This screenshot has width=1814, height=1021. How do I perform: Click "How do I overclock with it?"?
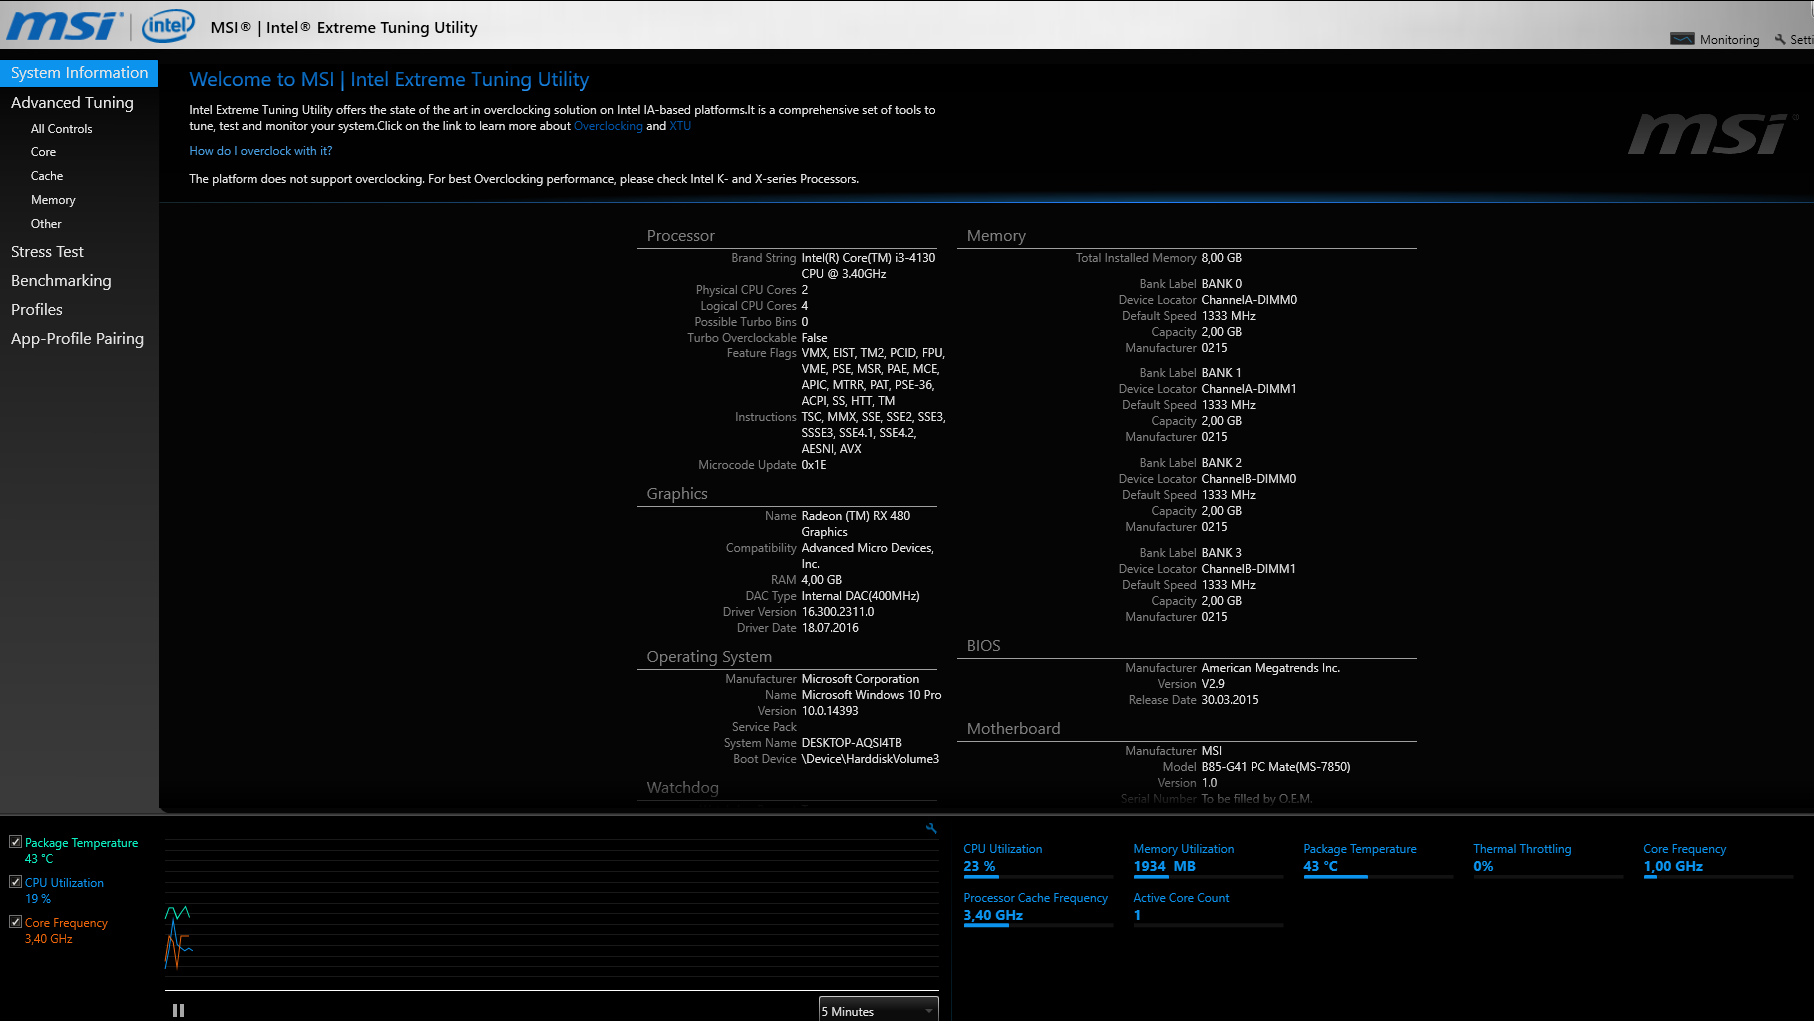[261, 151]
